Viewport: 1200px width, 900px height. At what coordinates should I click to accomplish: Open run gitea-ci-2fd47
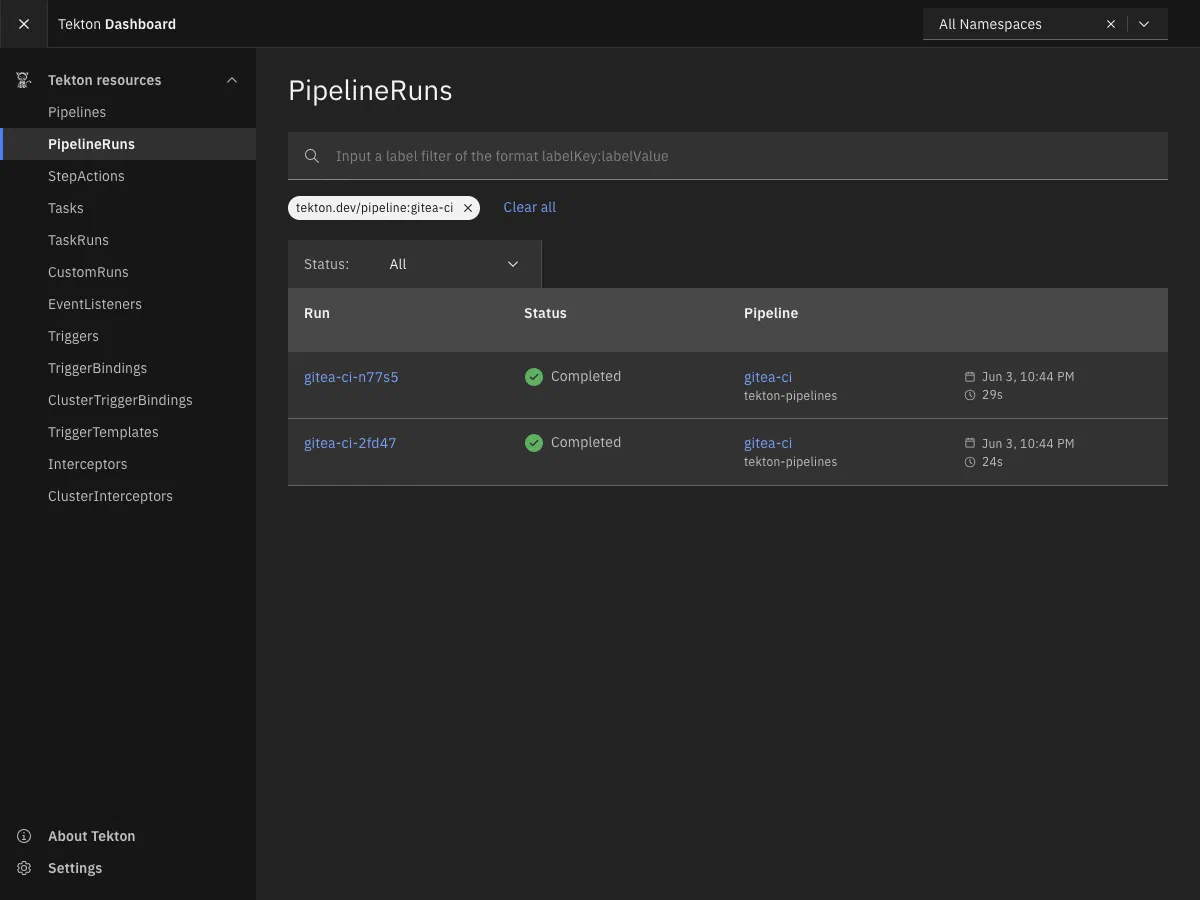point(350,443)
